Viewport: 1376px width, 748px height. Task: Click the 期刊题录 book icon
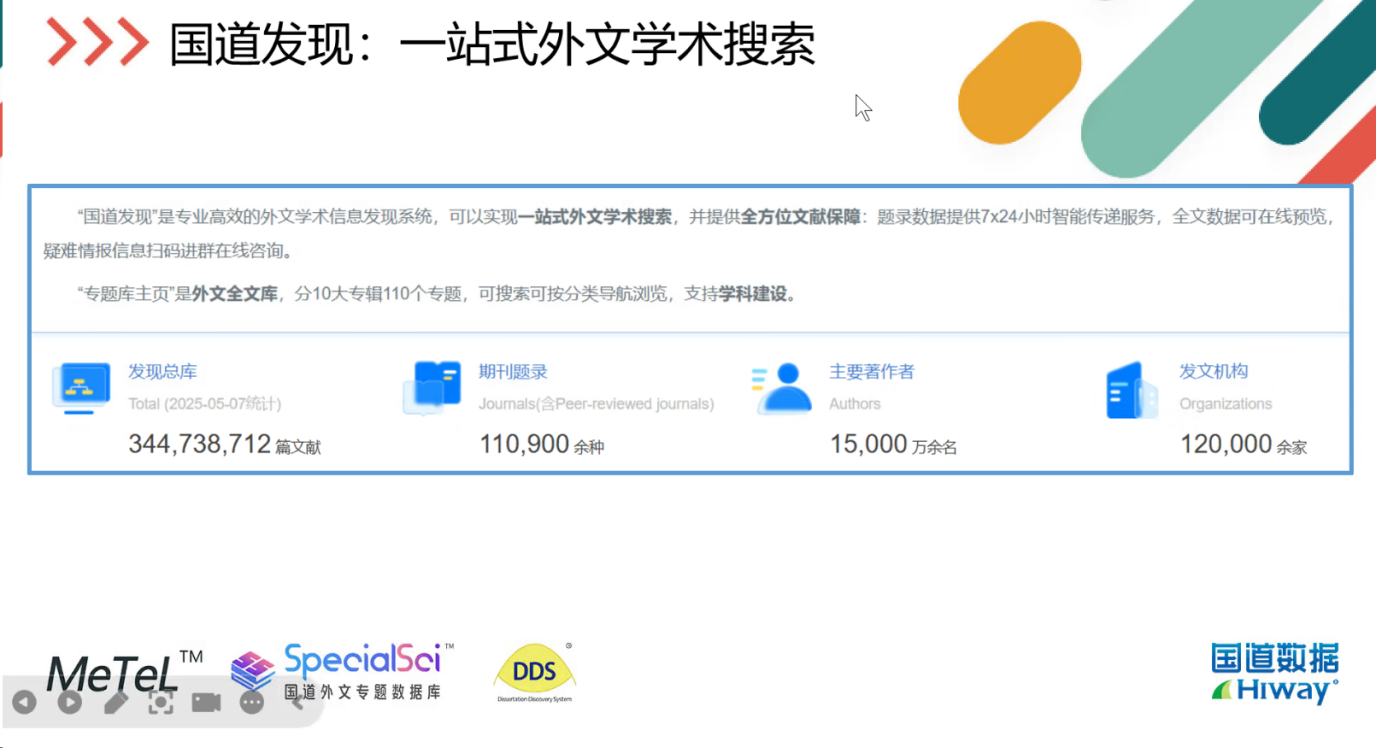[x=432, y=388]
